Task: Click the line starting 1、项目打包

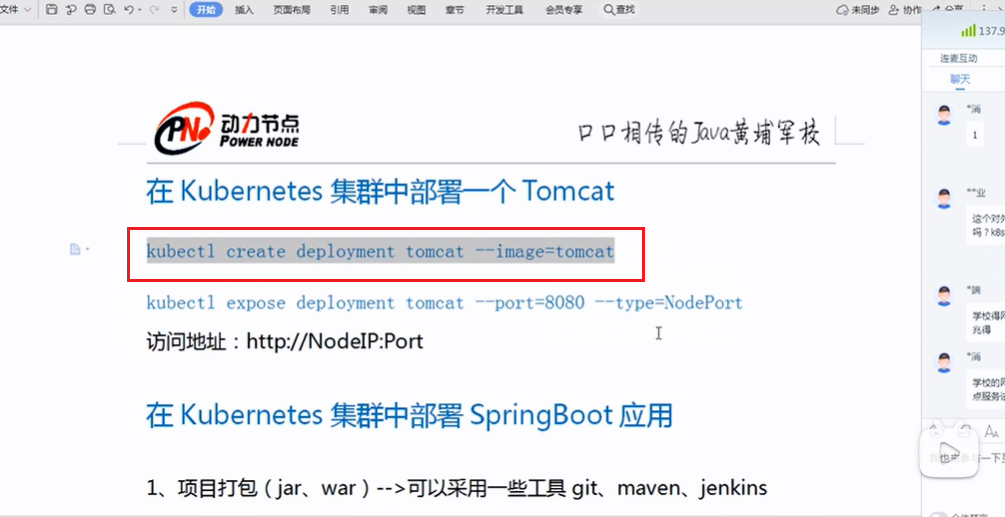Action: tap(456, 488)
